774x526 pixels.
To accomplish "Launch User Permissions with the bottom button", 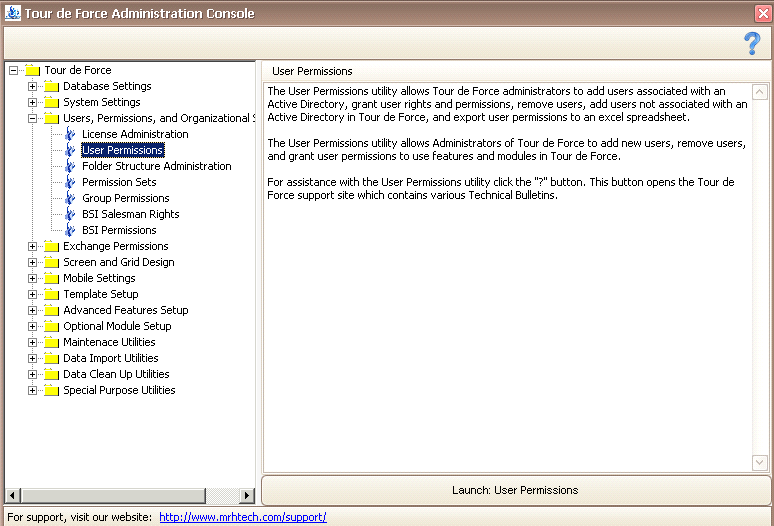I will click(515, 490).
